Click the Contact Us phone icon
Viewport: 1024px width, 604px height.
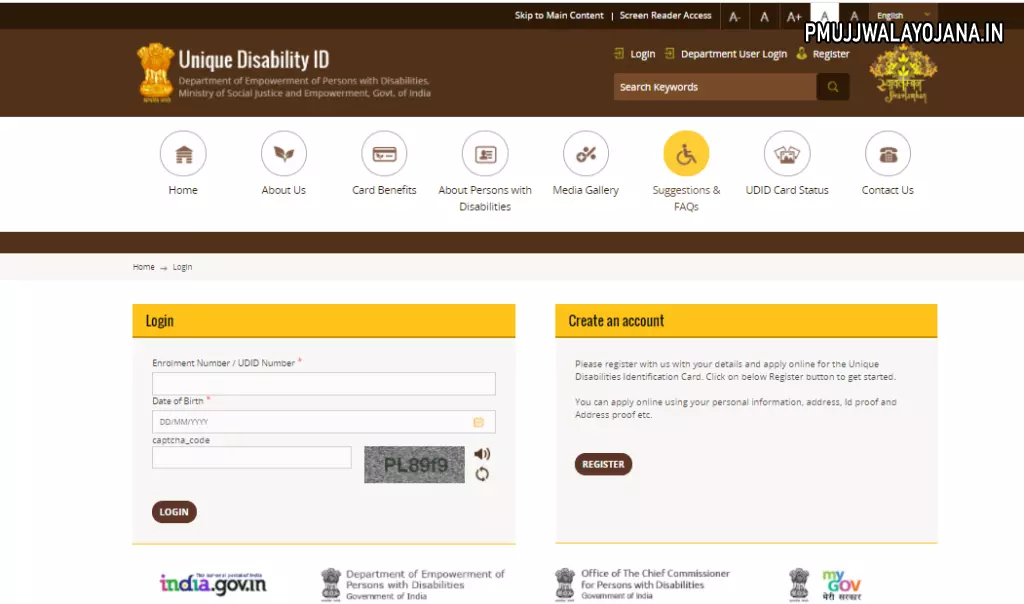[x=888, y=153]
